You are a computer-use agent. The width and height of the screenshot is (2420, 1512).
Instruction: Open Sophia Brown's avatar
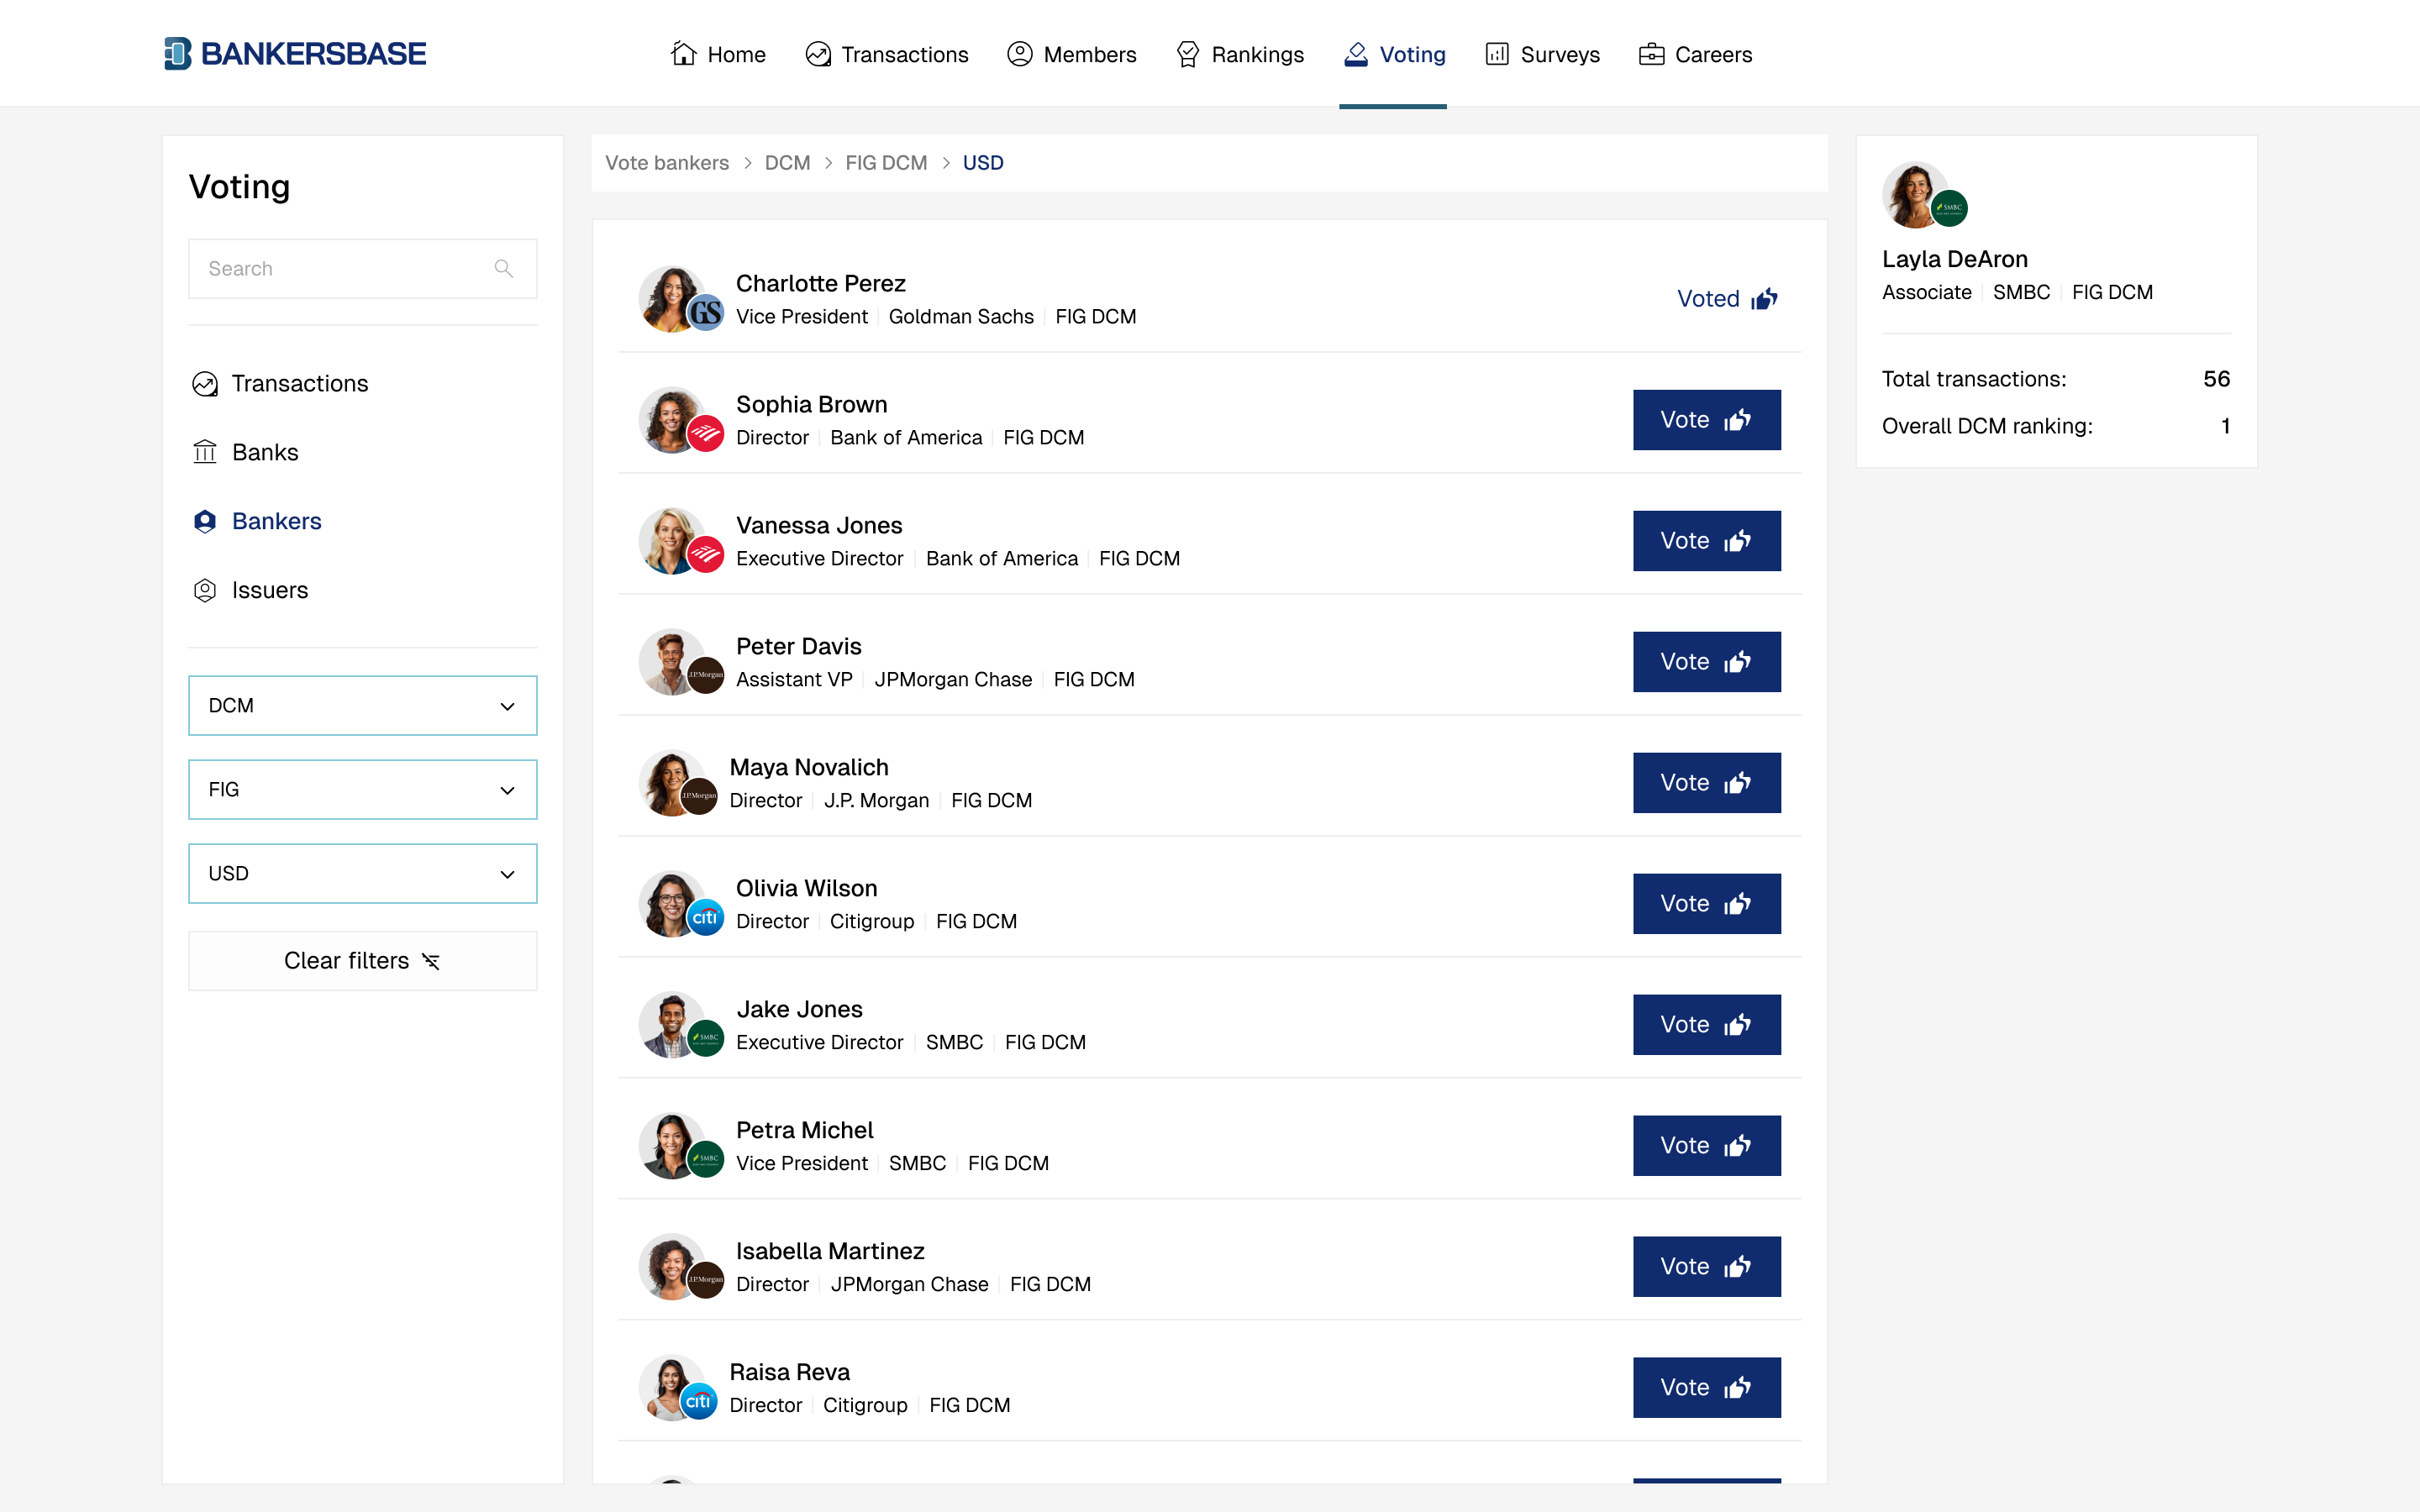point(673,420)
